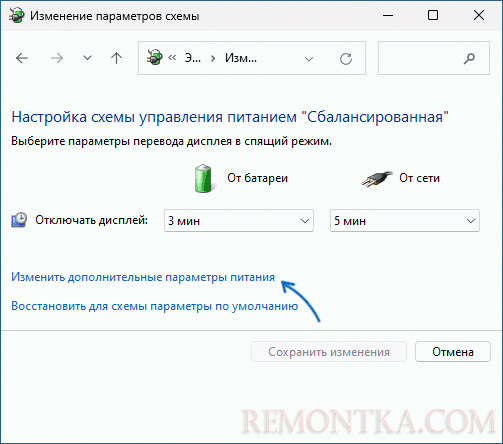The height and width of the screenshot is (444, 503).
Task: Click the 'Сохранить изменения' button
Action: coord(329,352)
